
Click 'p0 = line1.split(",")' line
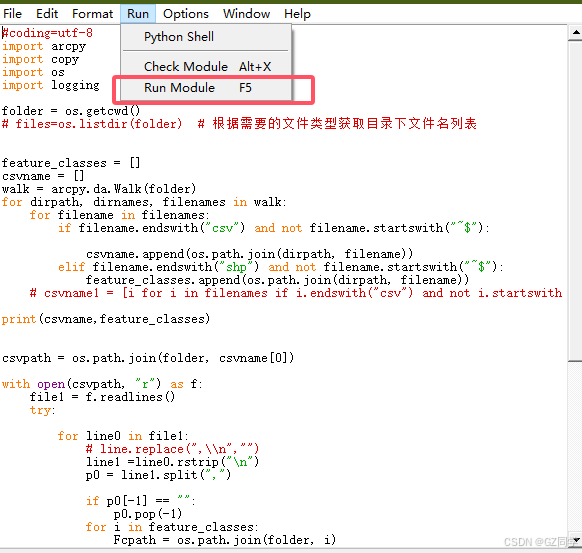coord(158,475)
